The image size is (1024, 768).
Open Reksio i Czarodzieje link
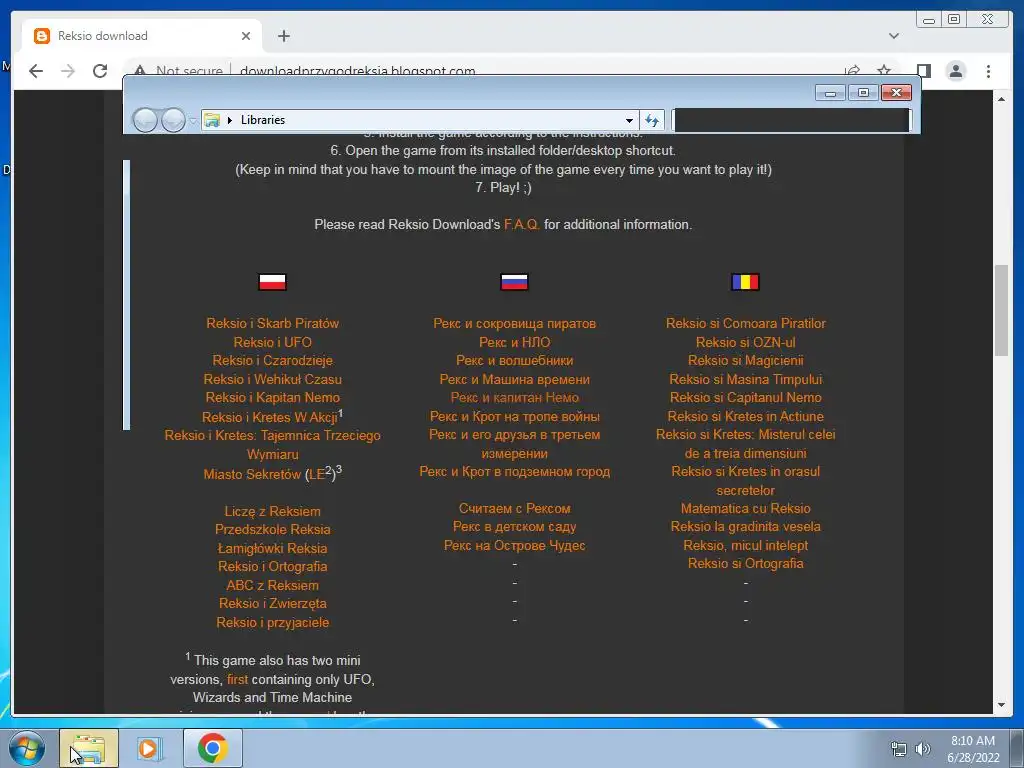click(272, 360)
